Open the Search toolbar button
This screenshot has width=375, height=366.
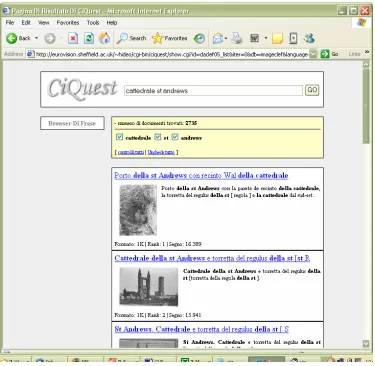click(132, 38)
